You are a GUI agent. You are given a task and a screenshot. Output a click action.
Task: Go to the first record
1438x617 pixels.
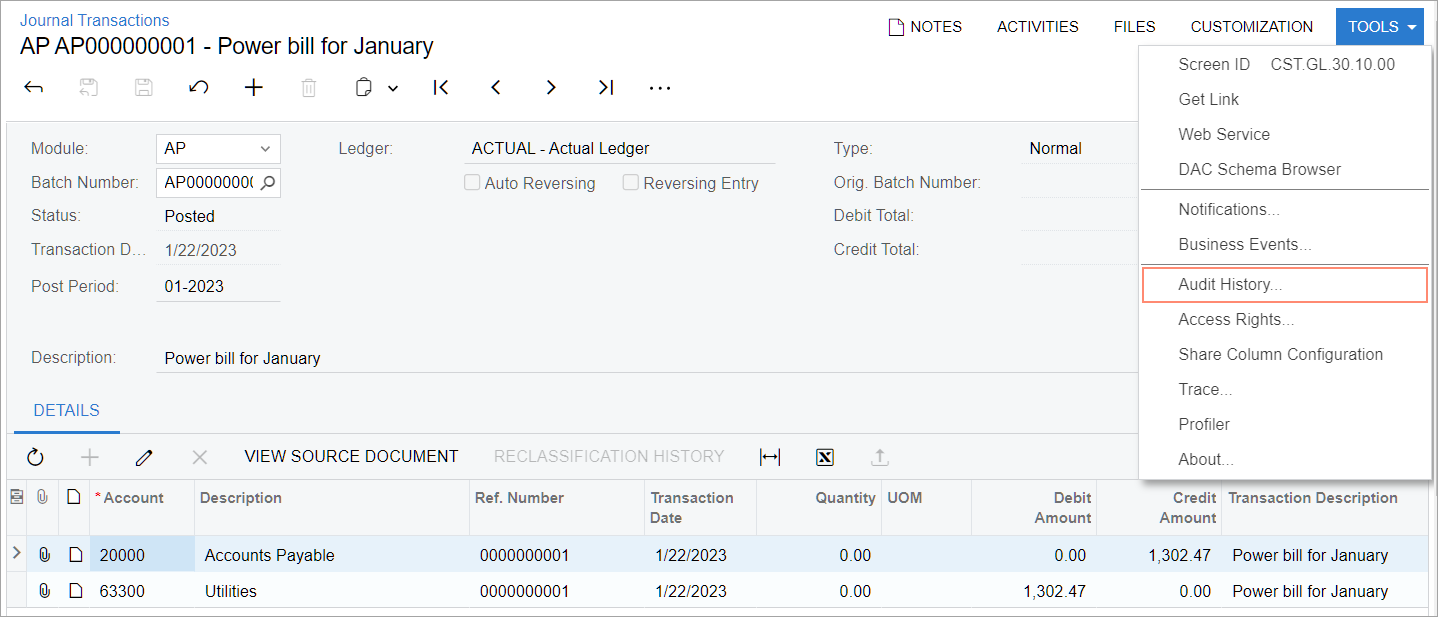tap(440, 88)
